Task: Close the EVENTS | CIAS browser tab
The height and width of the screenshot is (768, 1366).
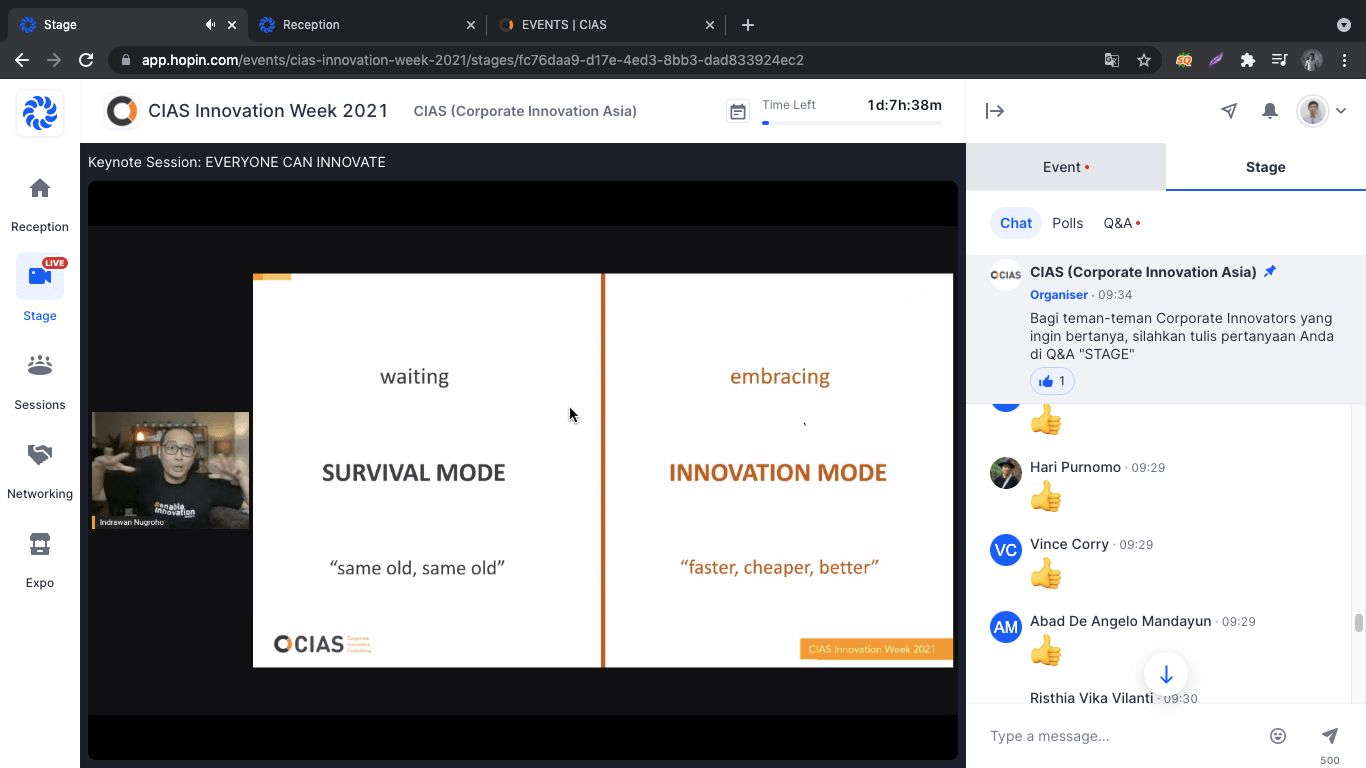Action: [x=710, y=25]
